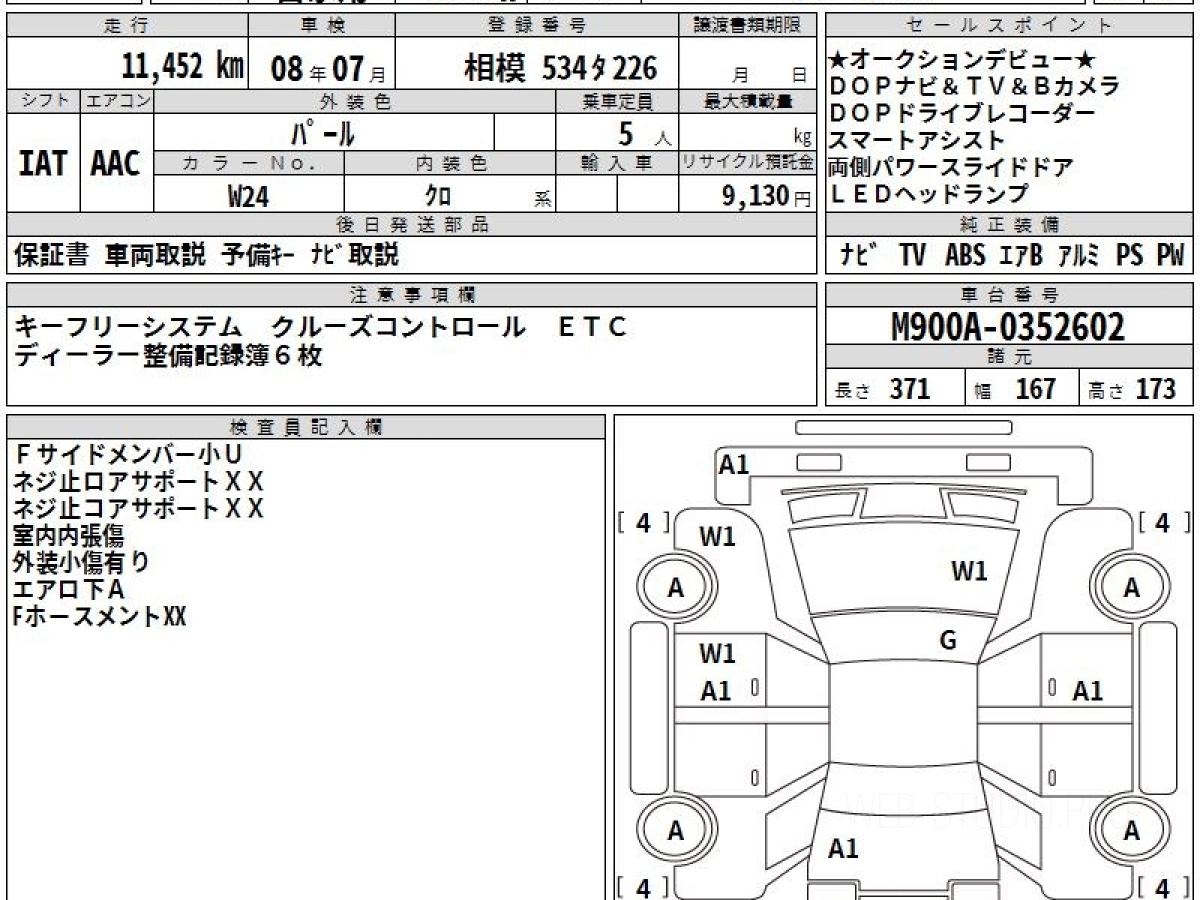Select inspector note 外装小傷有り
Screen dimensions: 1200x900
coord(82,562)
